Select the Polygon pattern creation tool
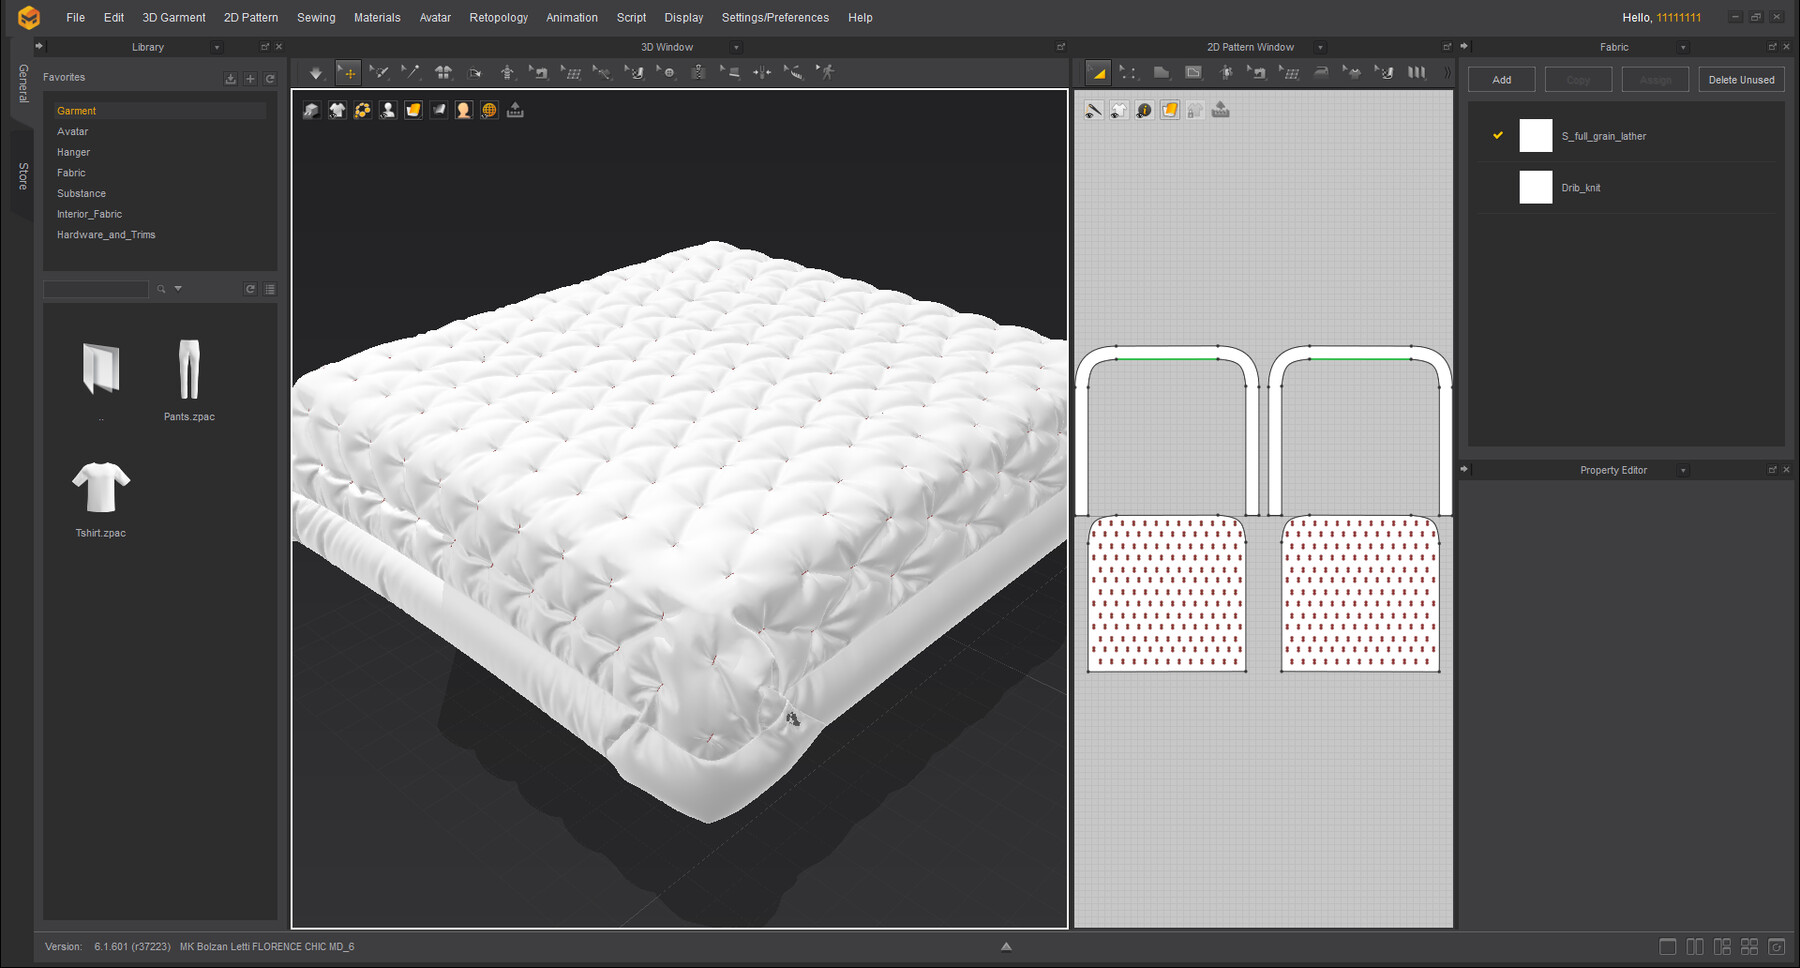 click(1162, 72)
